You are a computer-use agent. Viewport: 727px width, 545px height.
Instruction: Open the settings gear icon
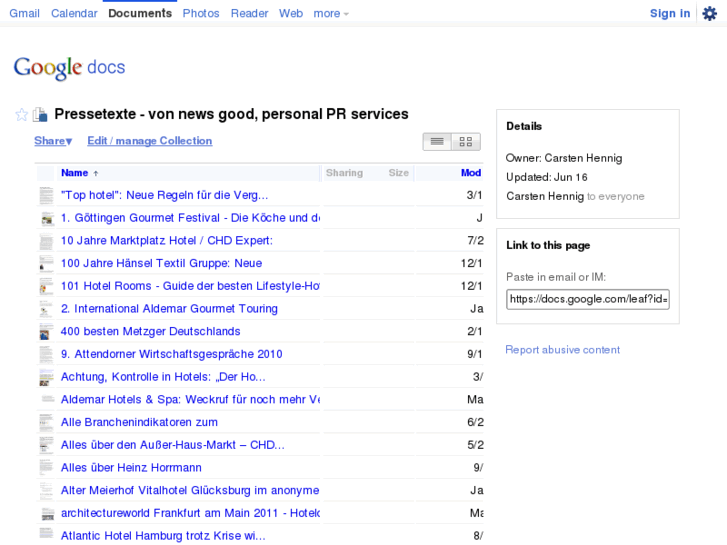[x=709, y=13]
